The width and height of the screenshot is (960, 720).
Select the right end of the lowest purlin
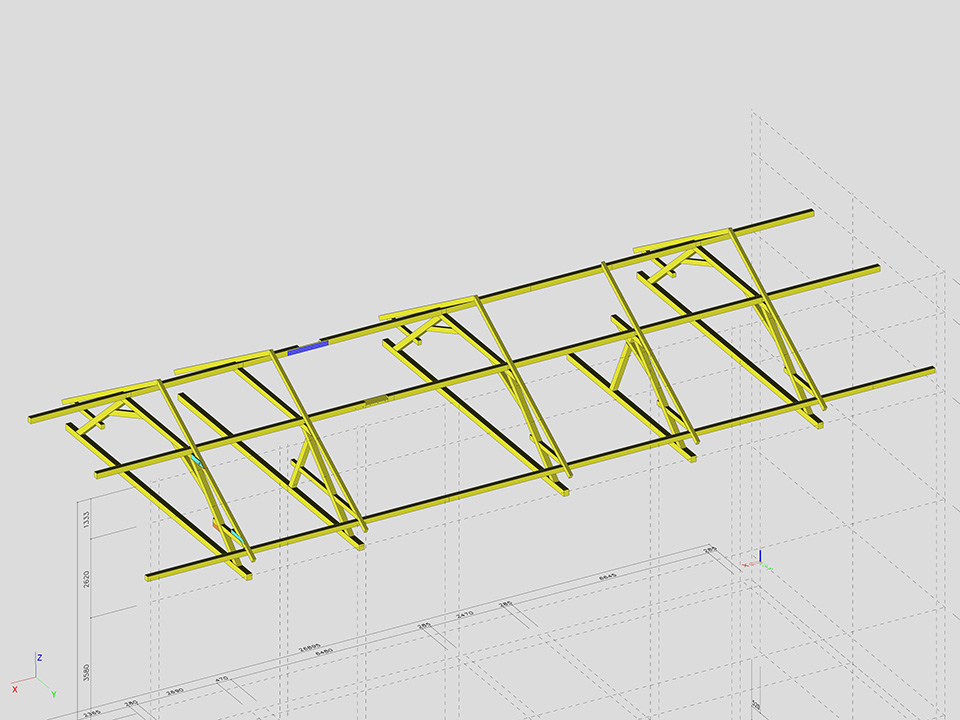click(928, 372)
